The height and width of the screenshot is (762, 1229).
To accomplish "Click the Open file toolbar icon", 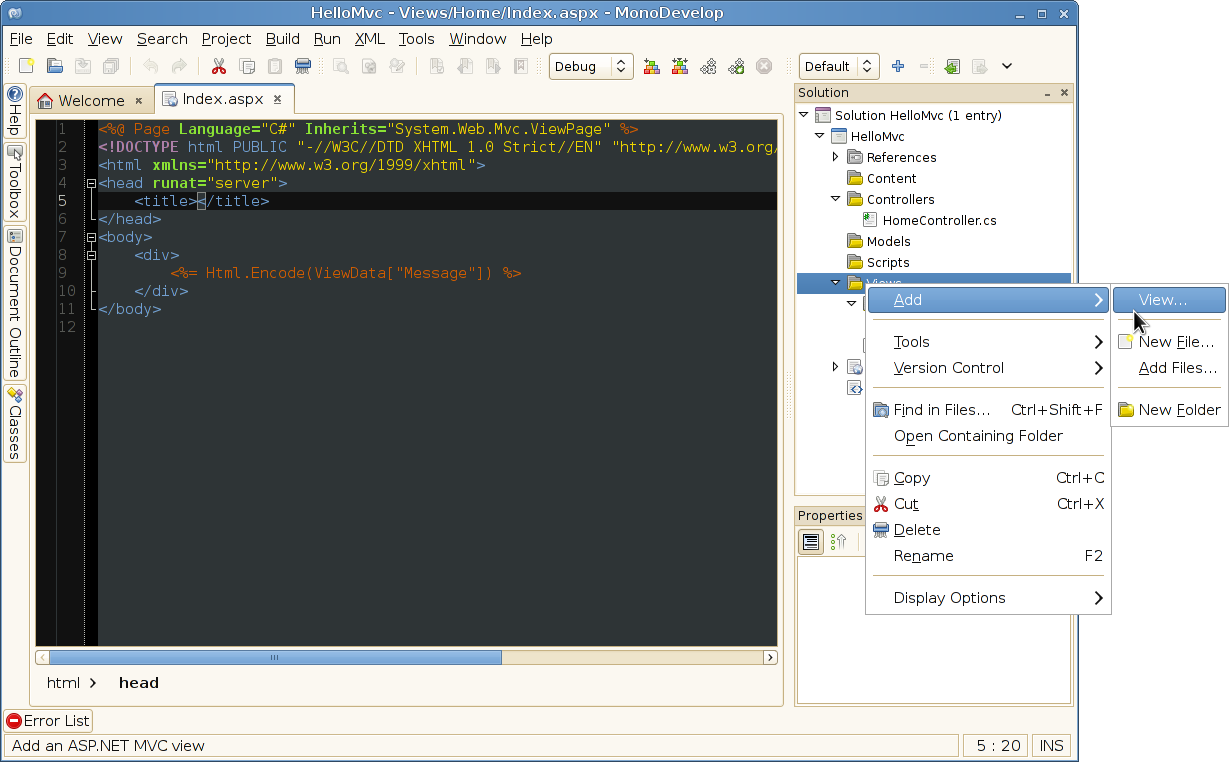I will pos(55,66).
